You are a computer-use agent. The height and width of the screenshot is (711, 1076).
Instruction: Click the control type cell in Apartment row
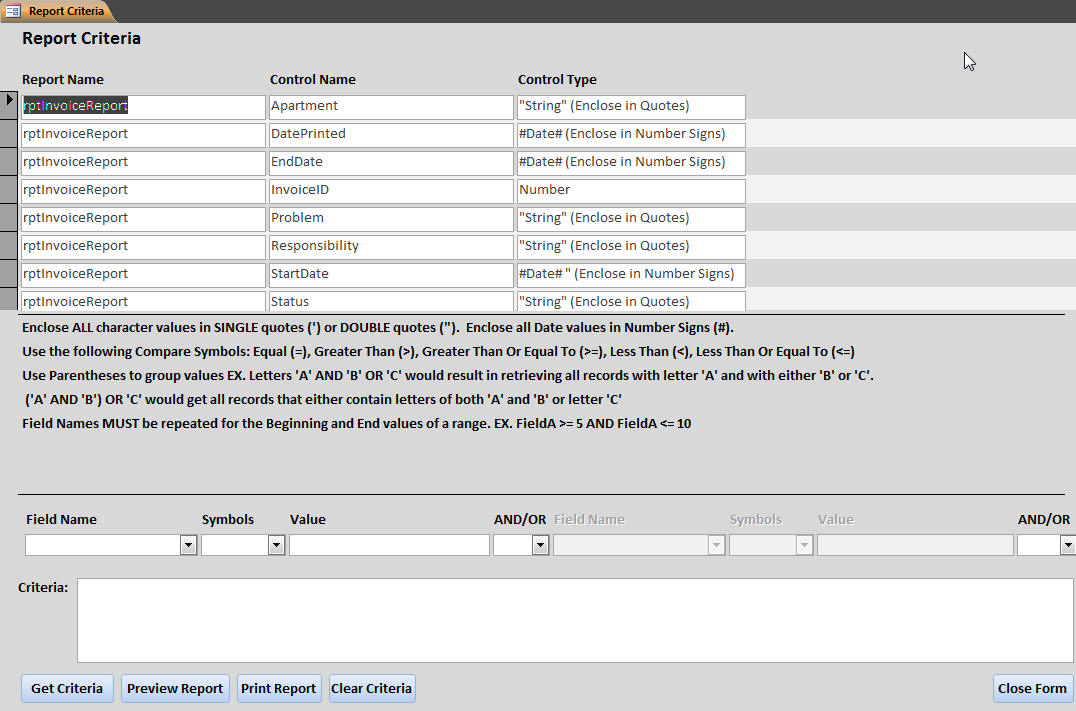631,107
